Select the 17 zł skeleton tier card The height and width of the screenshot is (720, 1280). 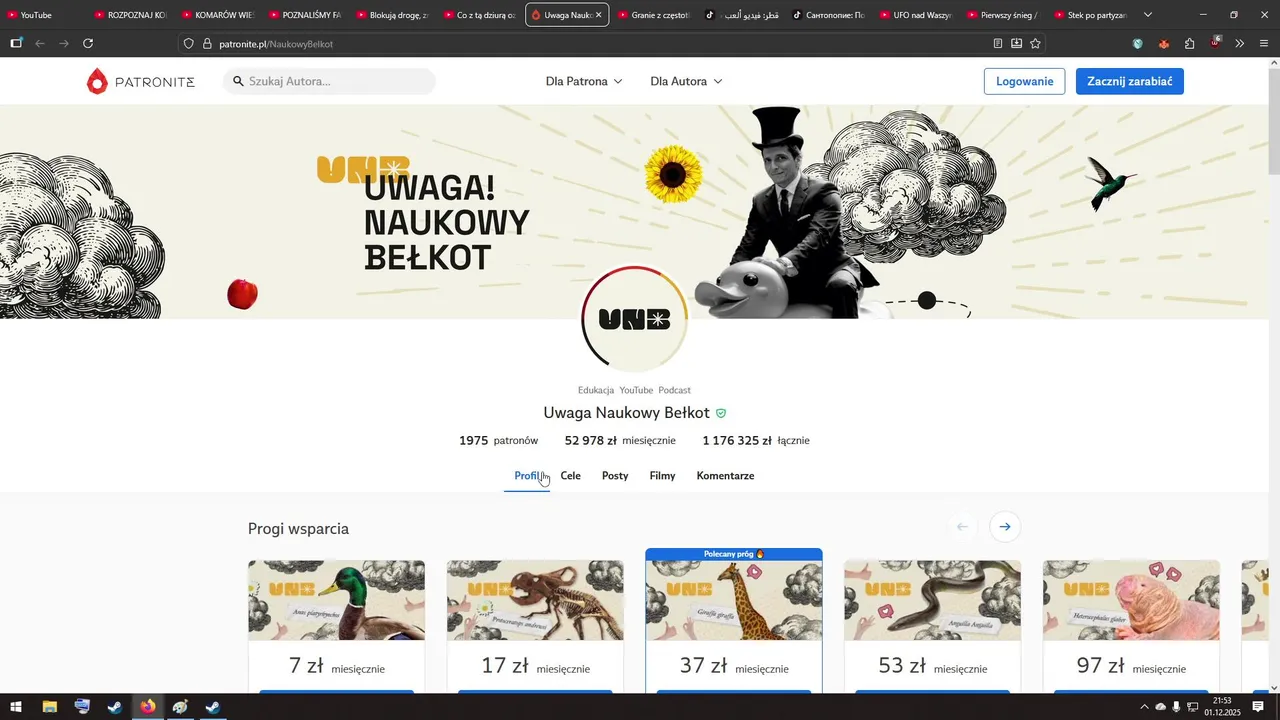(x=535, y=626)
